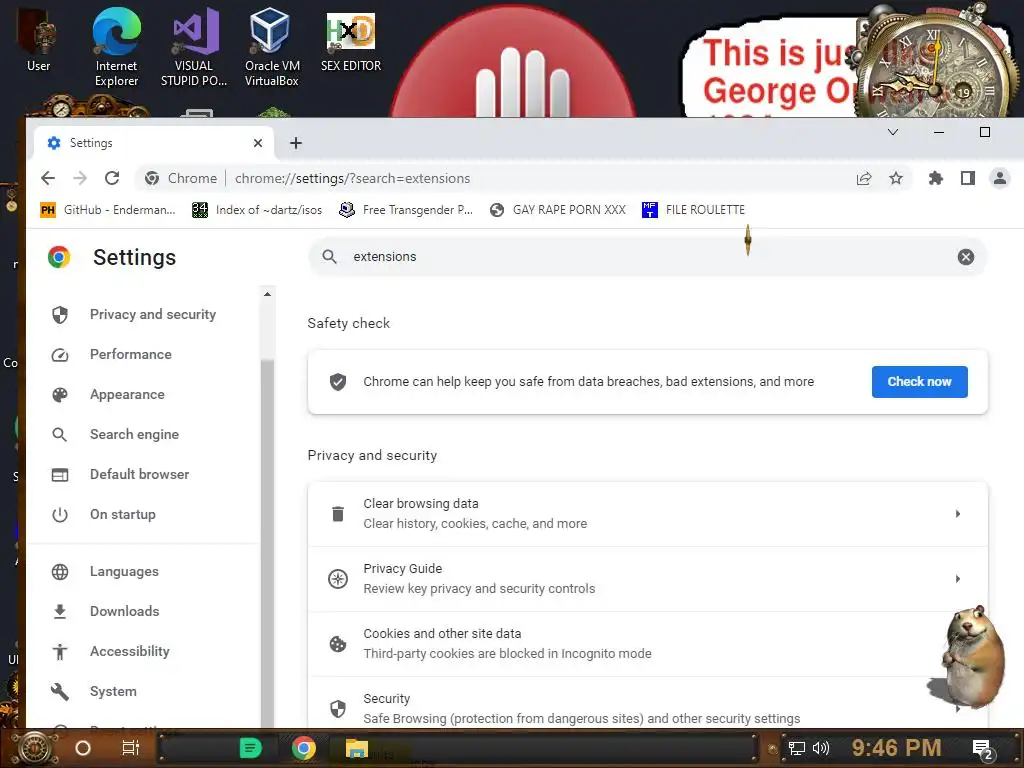1024x768 pixels.
Task: Click the sidebar scrollbar thumb
Action: click(267, 542)
